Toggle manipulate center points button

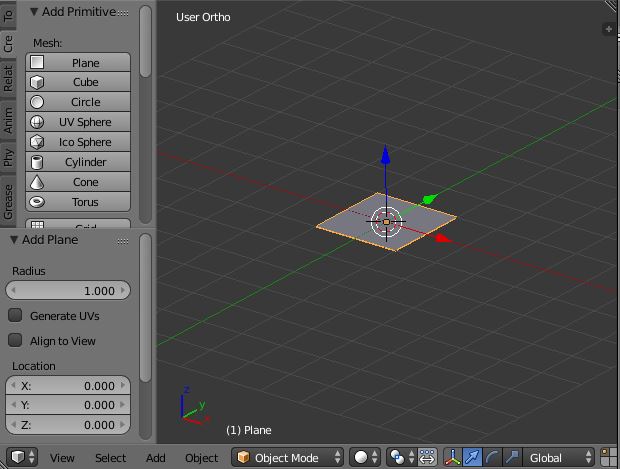coord(427,457)
